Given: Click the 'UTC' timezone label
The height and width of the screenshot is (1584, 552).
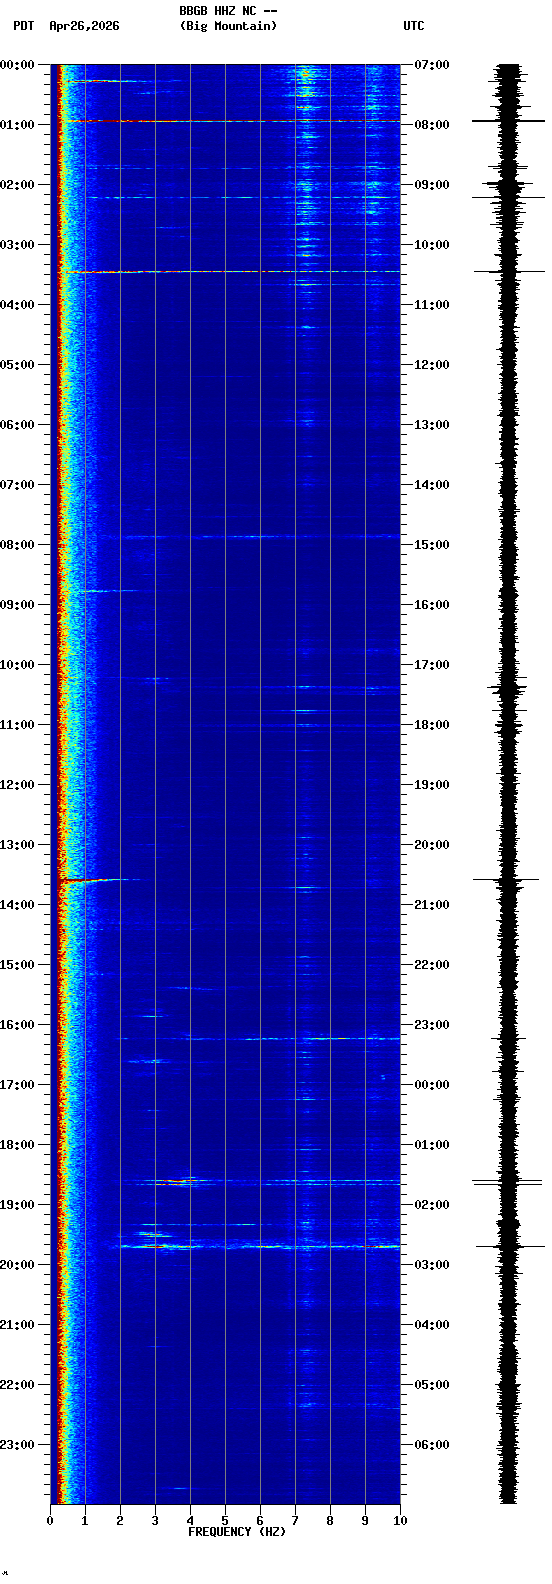Looking at the screenshot, I should [x=414, y=26].
